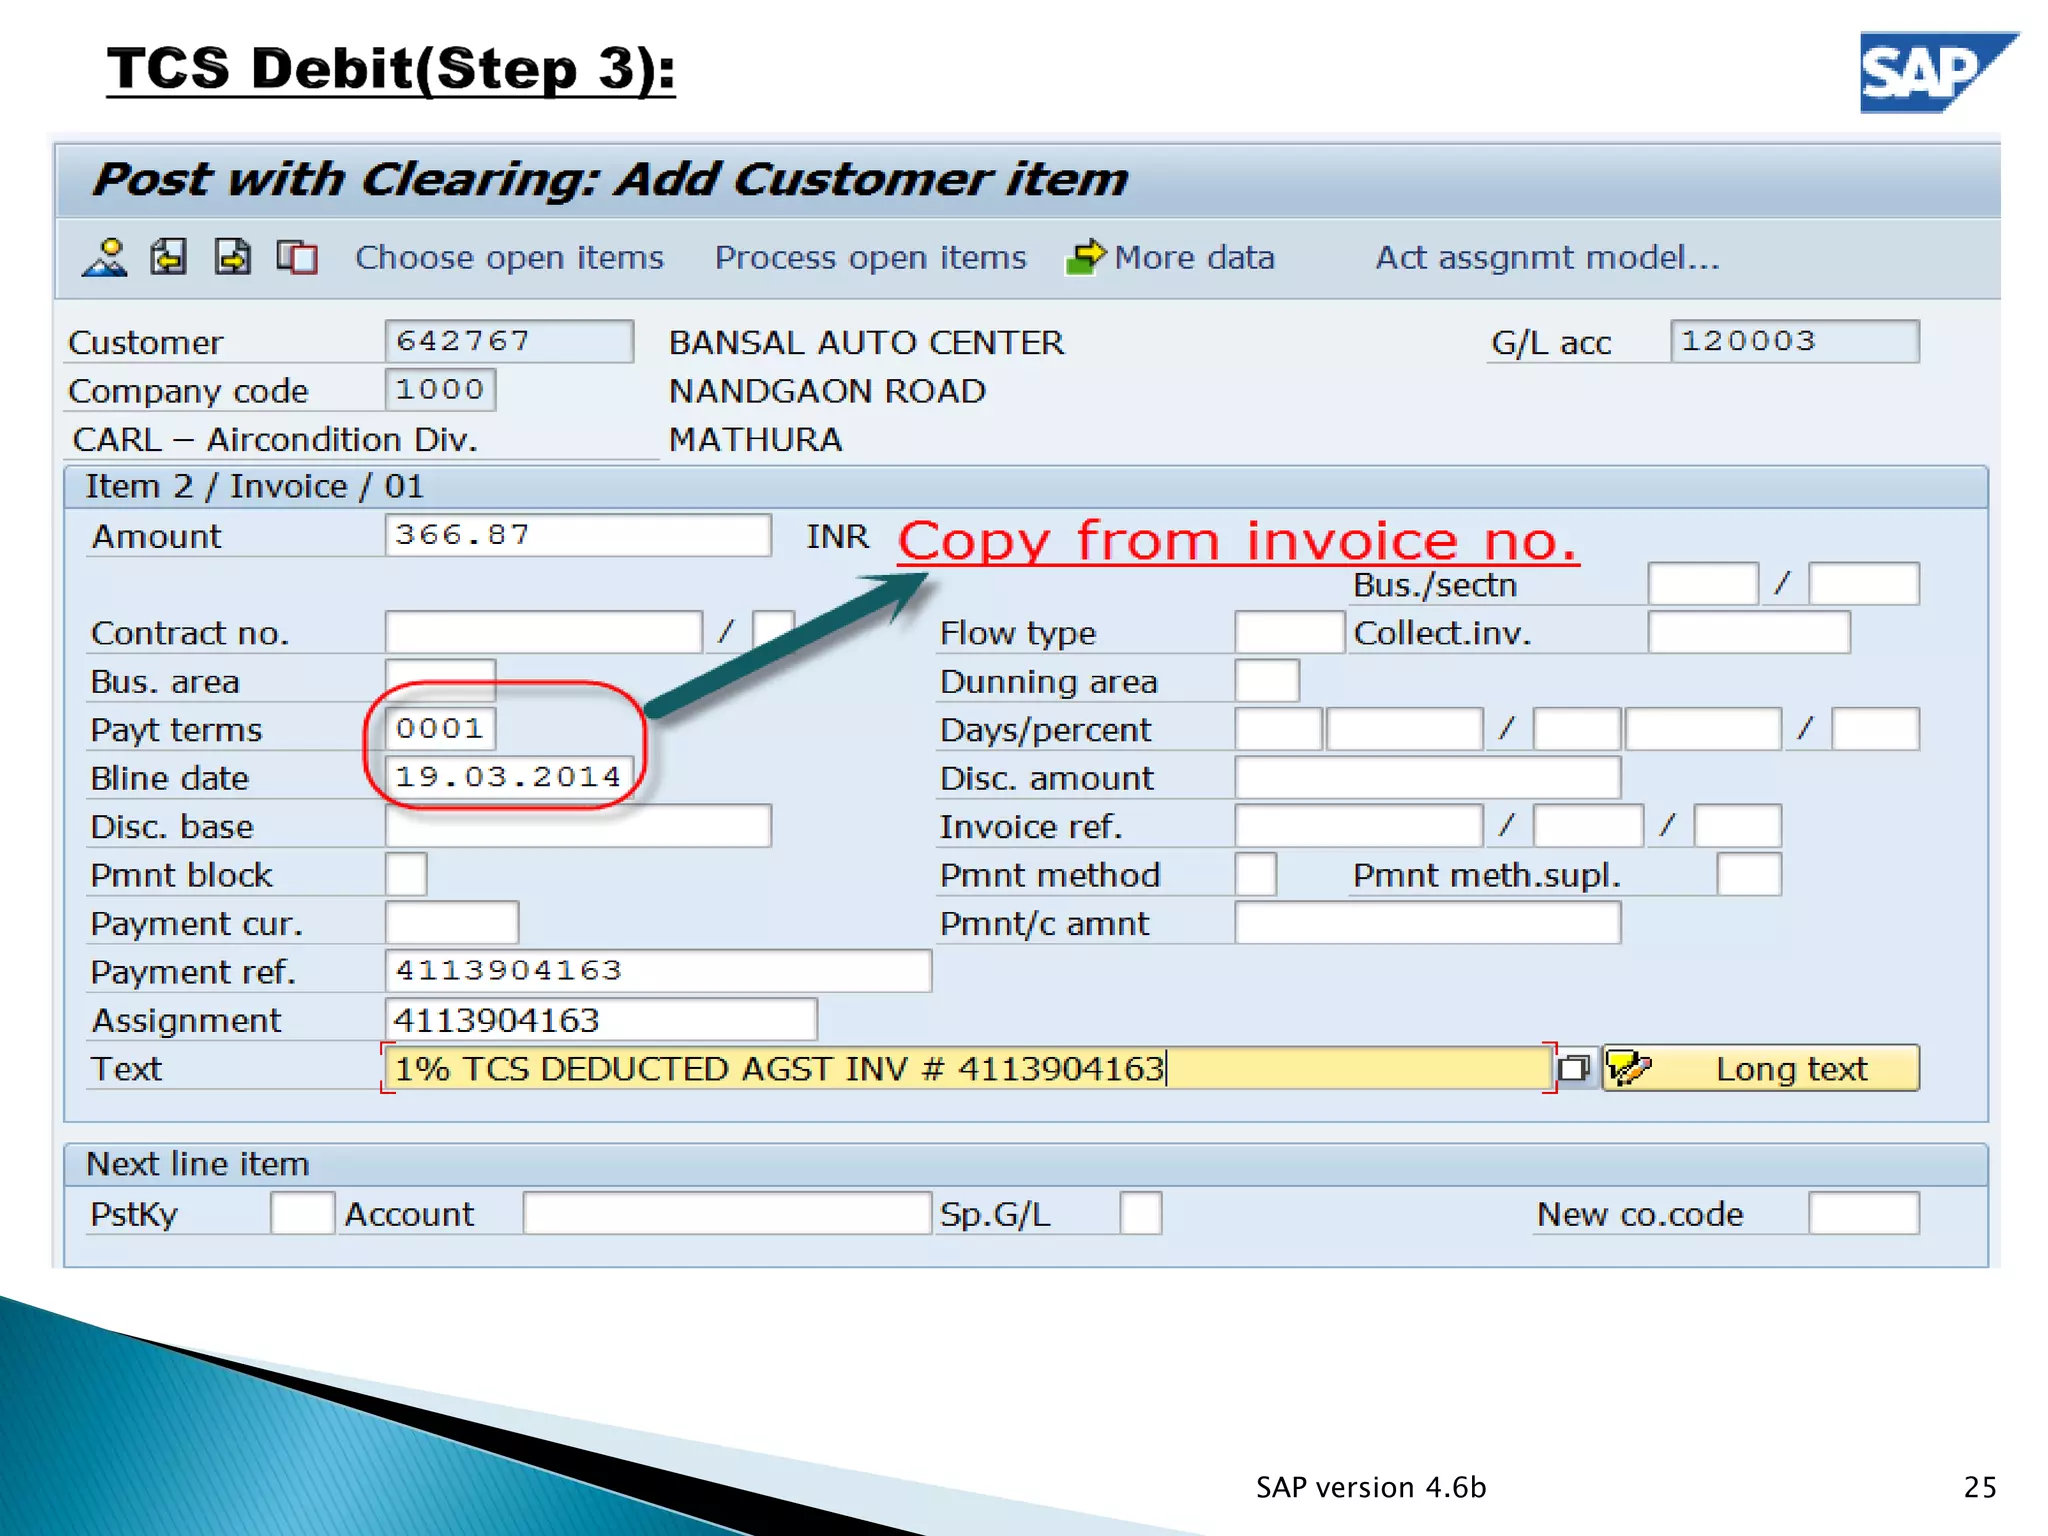Viewport: 2048px width, 1536px height.
Task: Click the Bus. area field
Action: (x=440, y=680)
